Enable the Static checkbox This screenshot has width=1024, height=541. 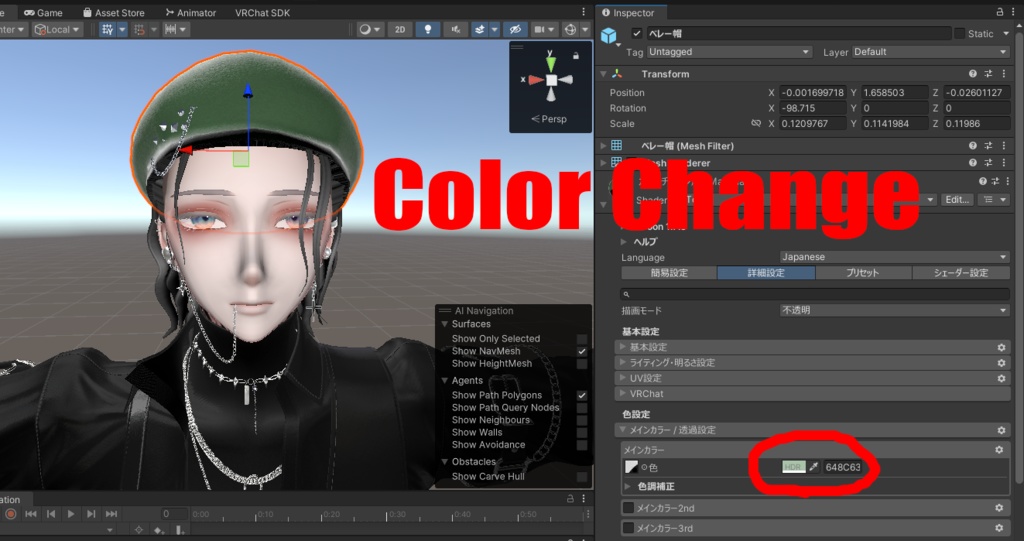959,33
